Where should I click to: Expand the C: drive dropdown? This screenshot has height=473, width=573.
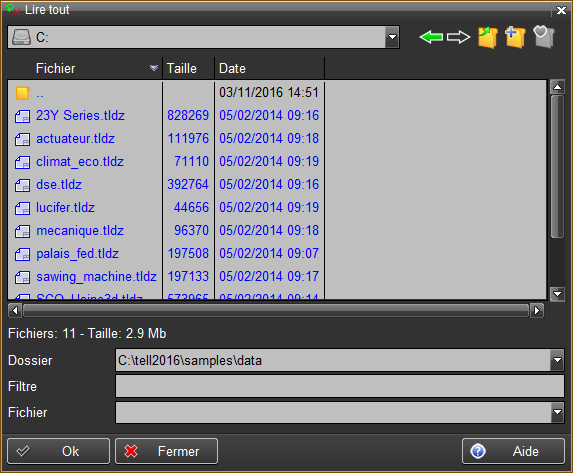(392, 37)
